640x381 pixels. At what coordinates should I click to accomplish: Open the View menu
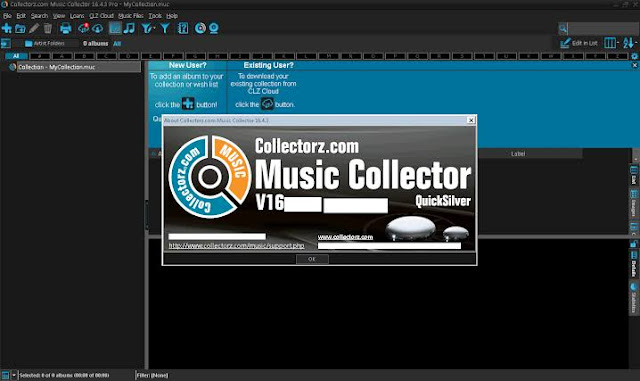(59, 16)
